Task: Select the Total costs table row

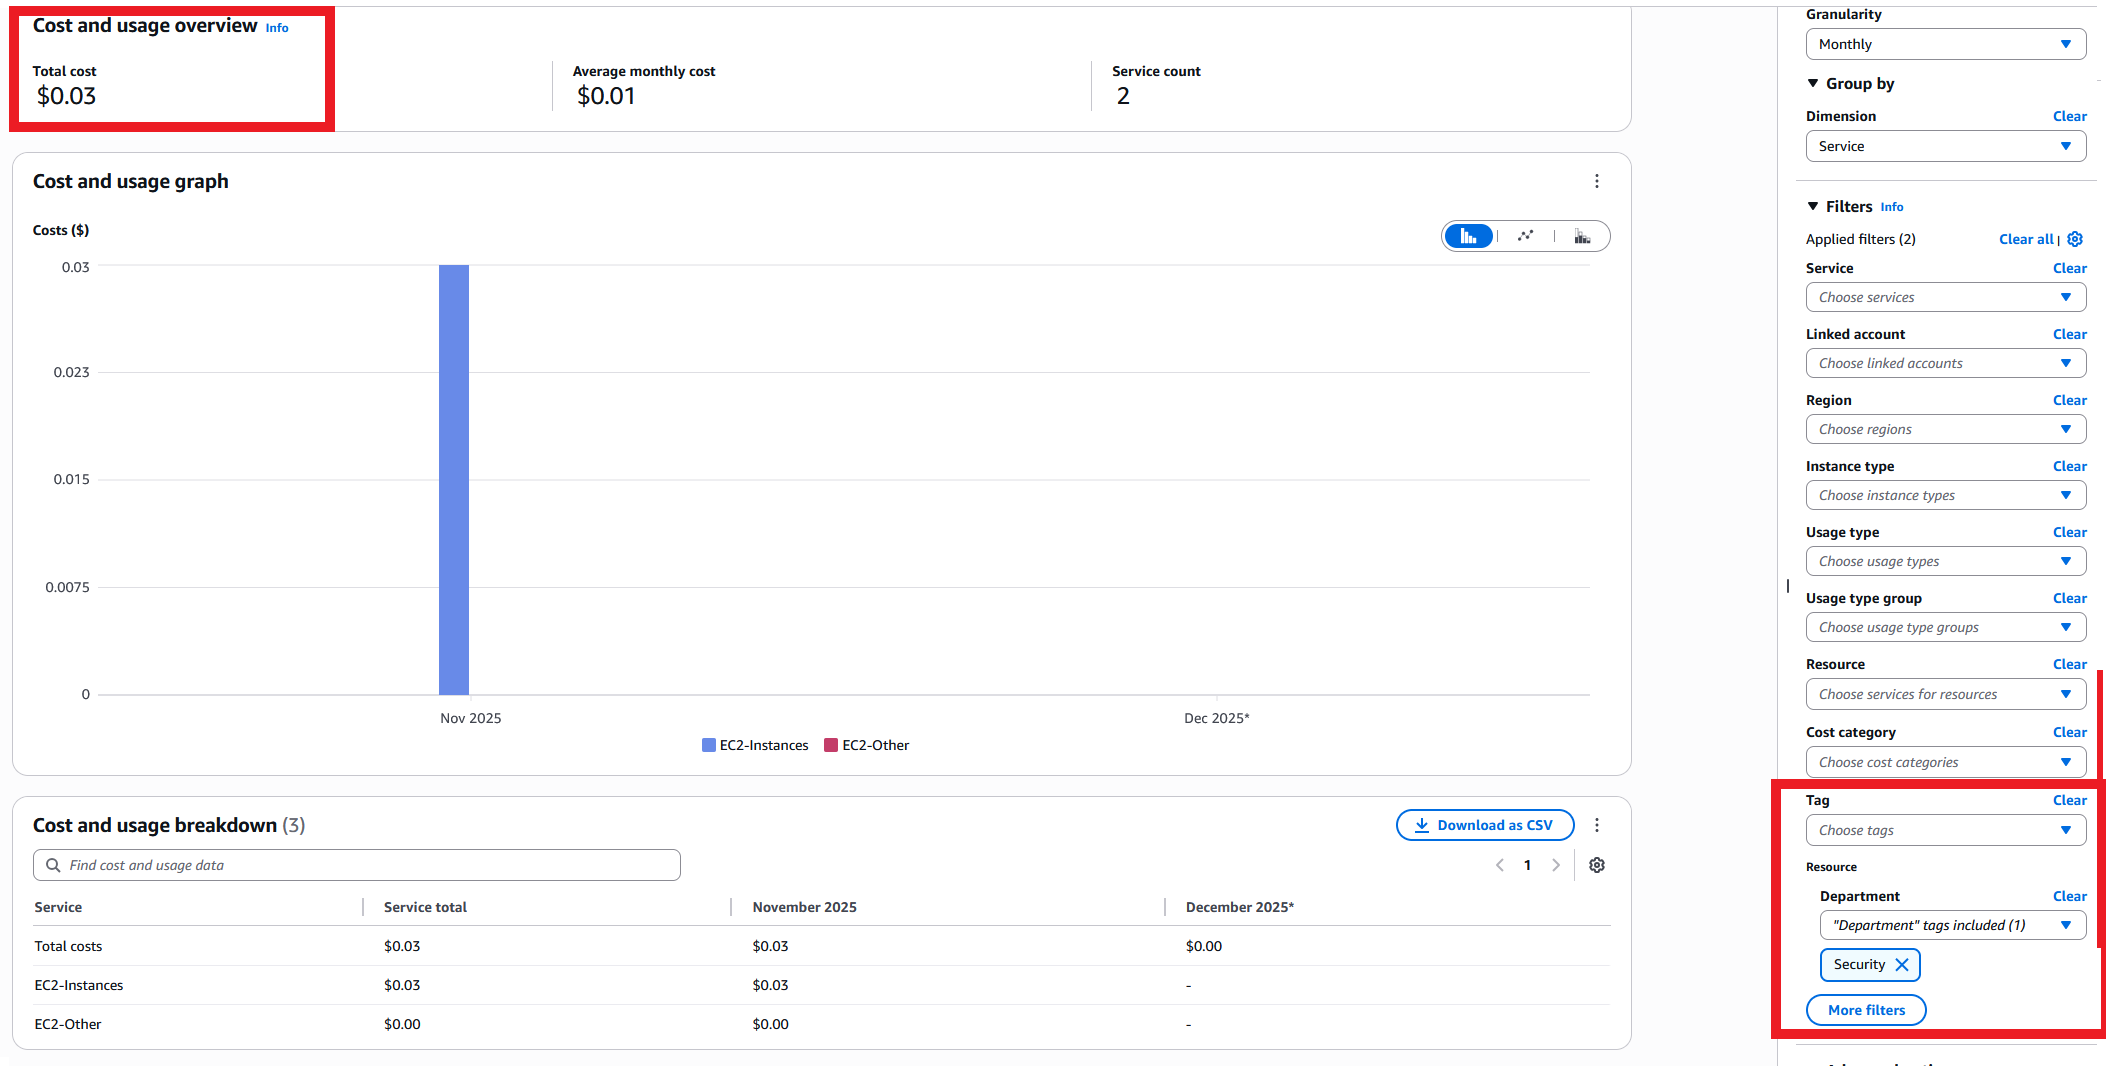Action: pyautogui.click(x=821, y=946)
